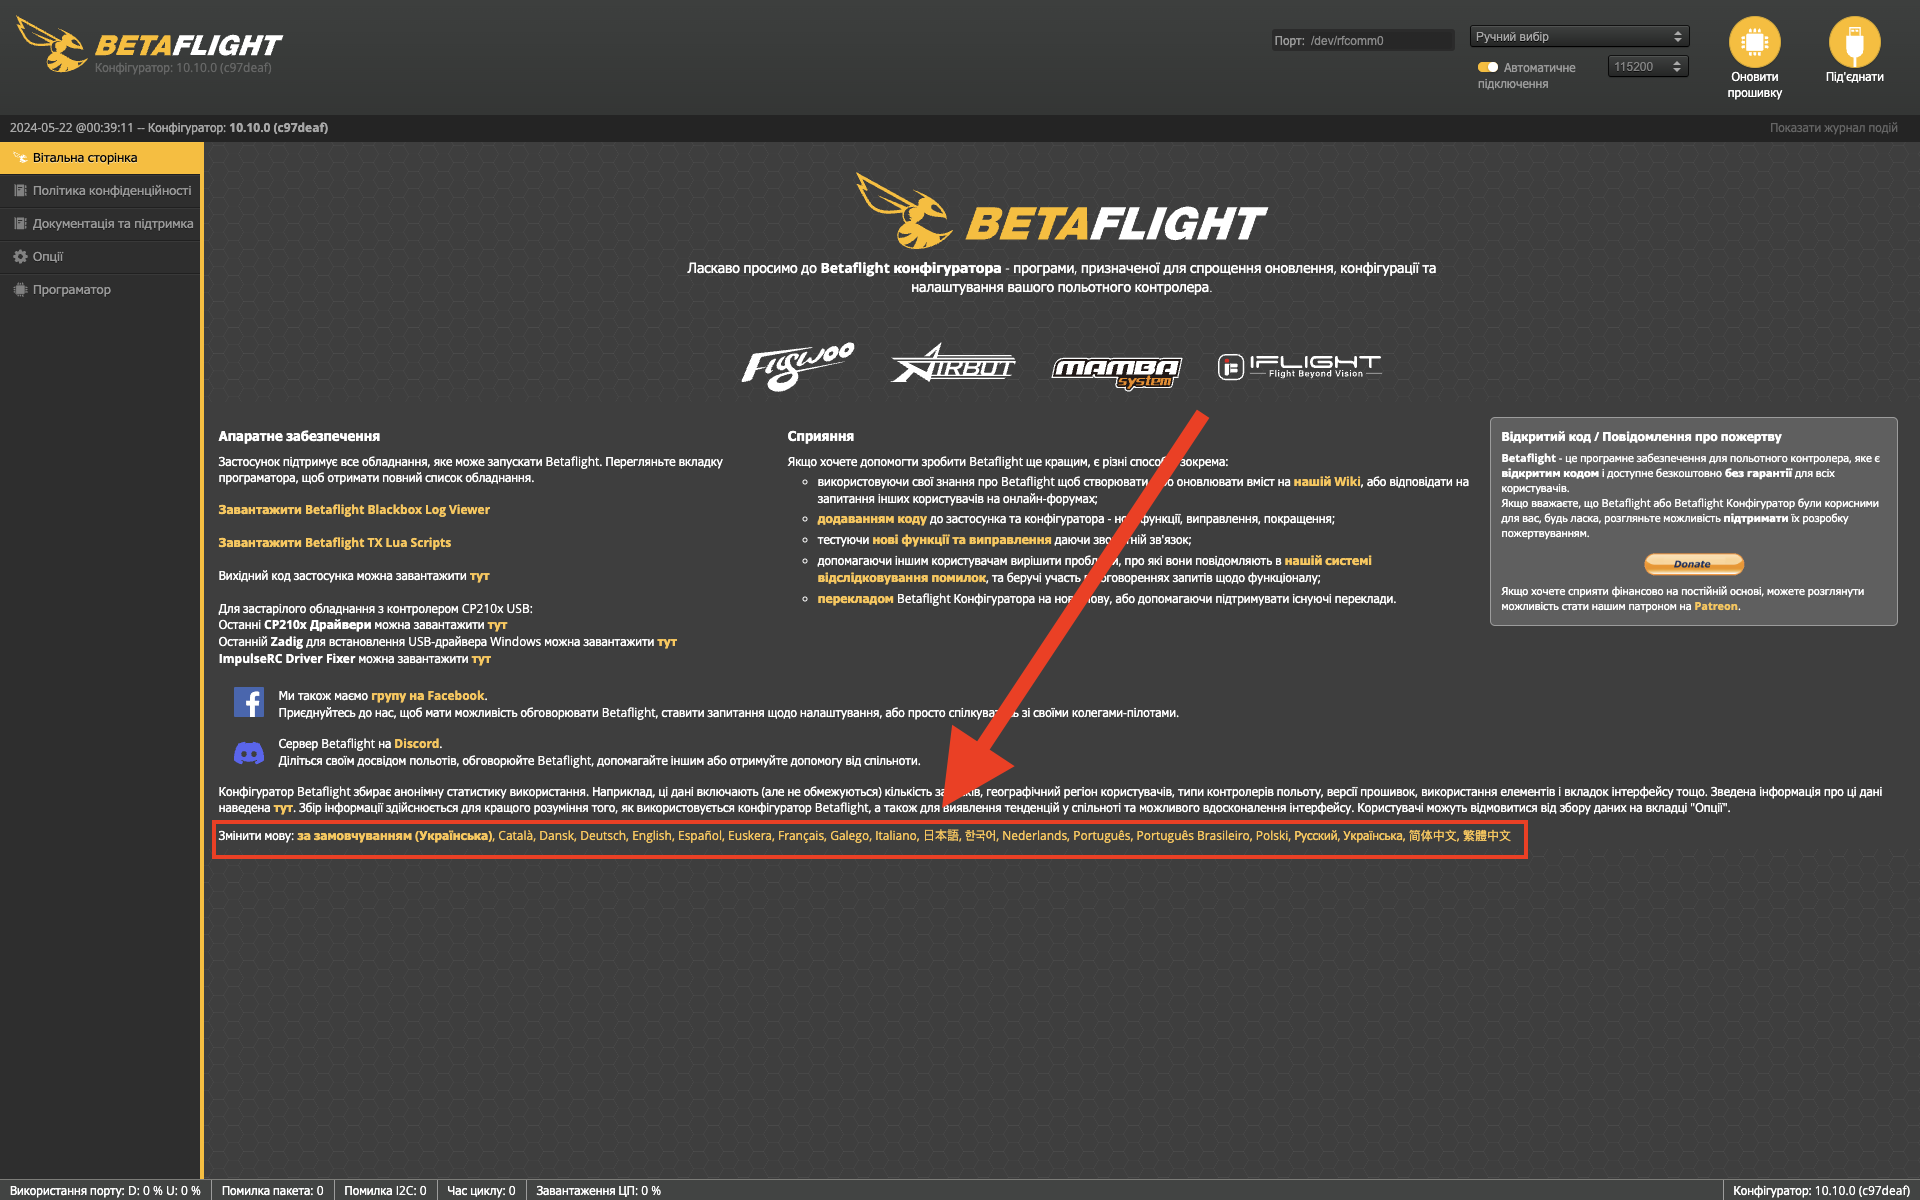Image resolution: width=1920 pixels, height=1200 pixels.
Task: Switch language to Dansk
Action: (x=556, y=836)
